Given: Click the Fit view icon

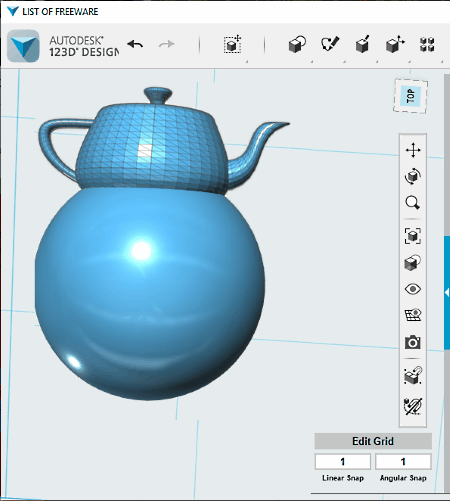Looking at the screenshot, I should [413, 236].
